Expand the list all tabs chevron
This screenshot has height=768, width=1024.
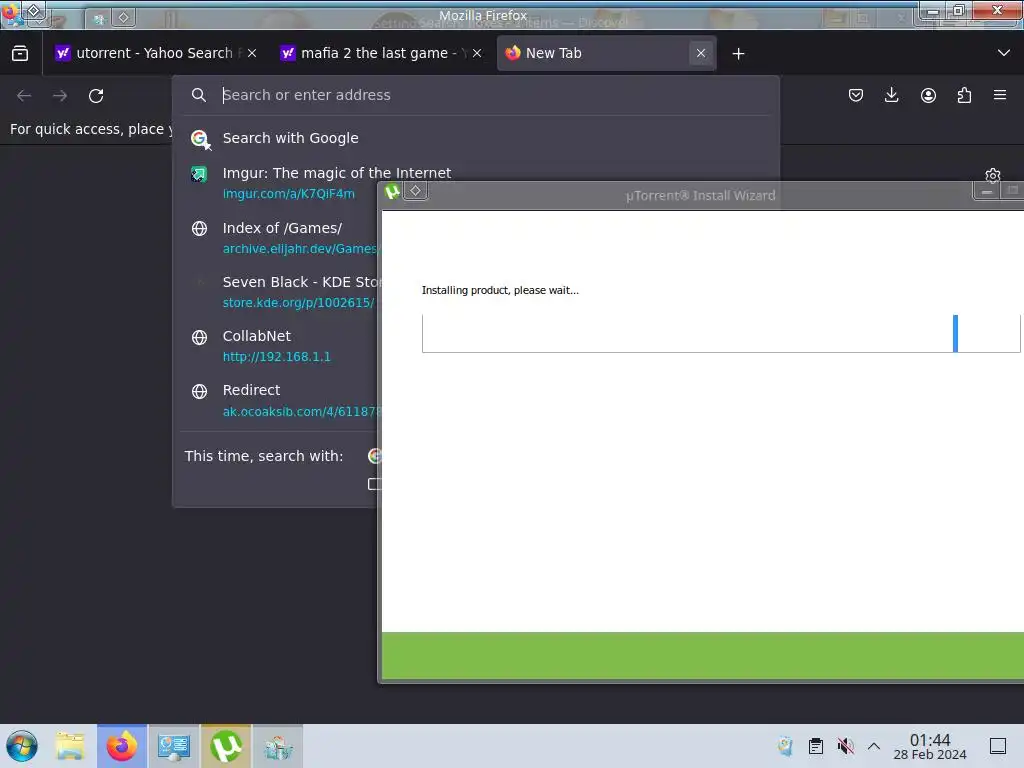(1004, 53)
